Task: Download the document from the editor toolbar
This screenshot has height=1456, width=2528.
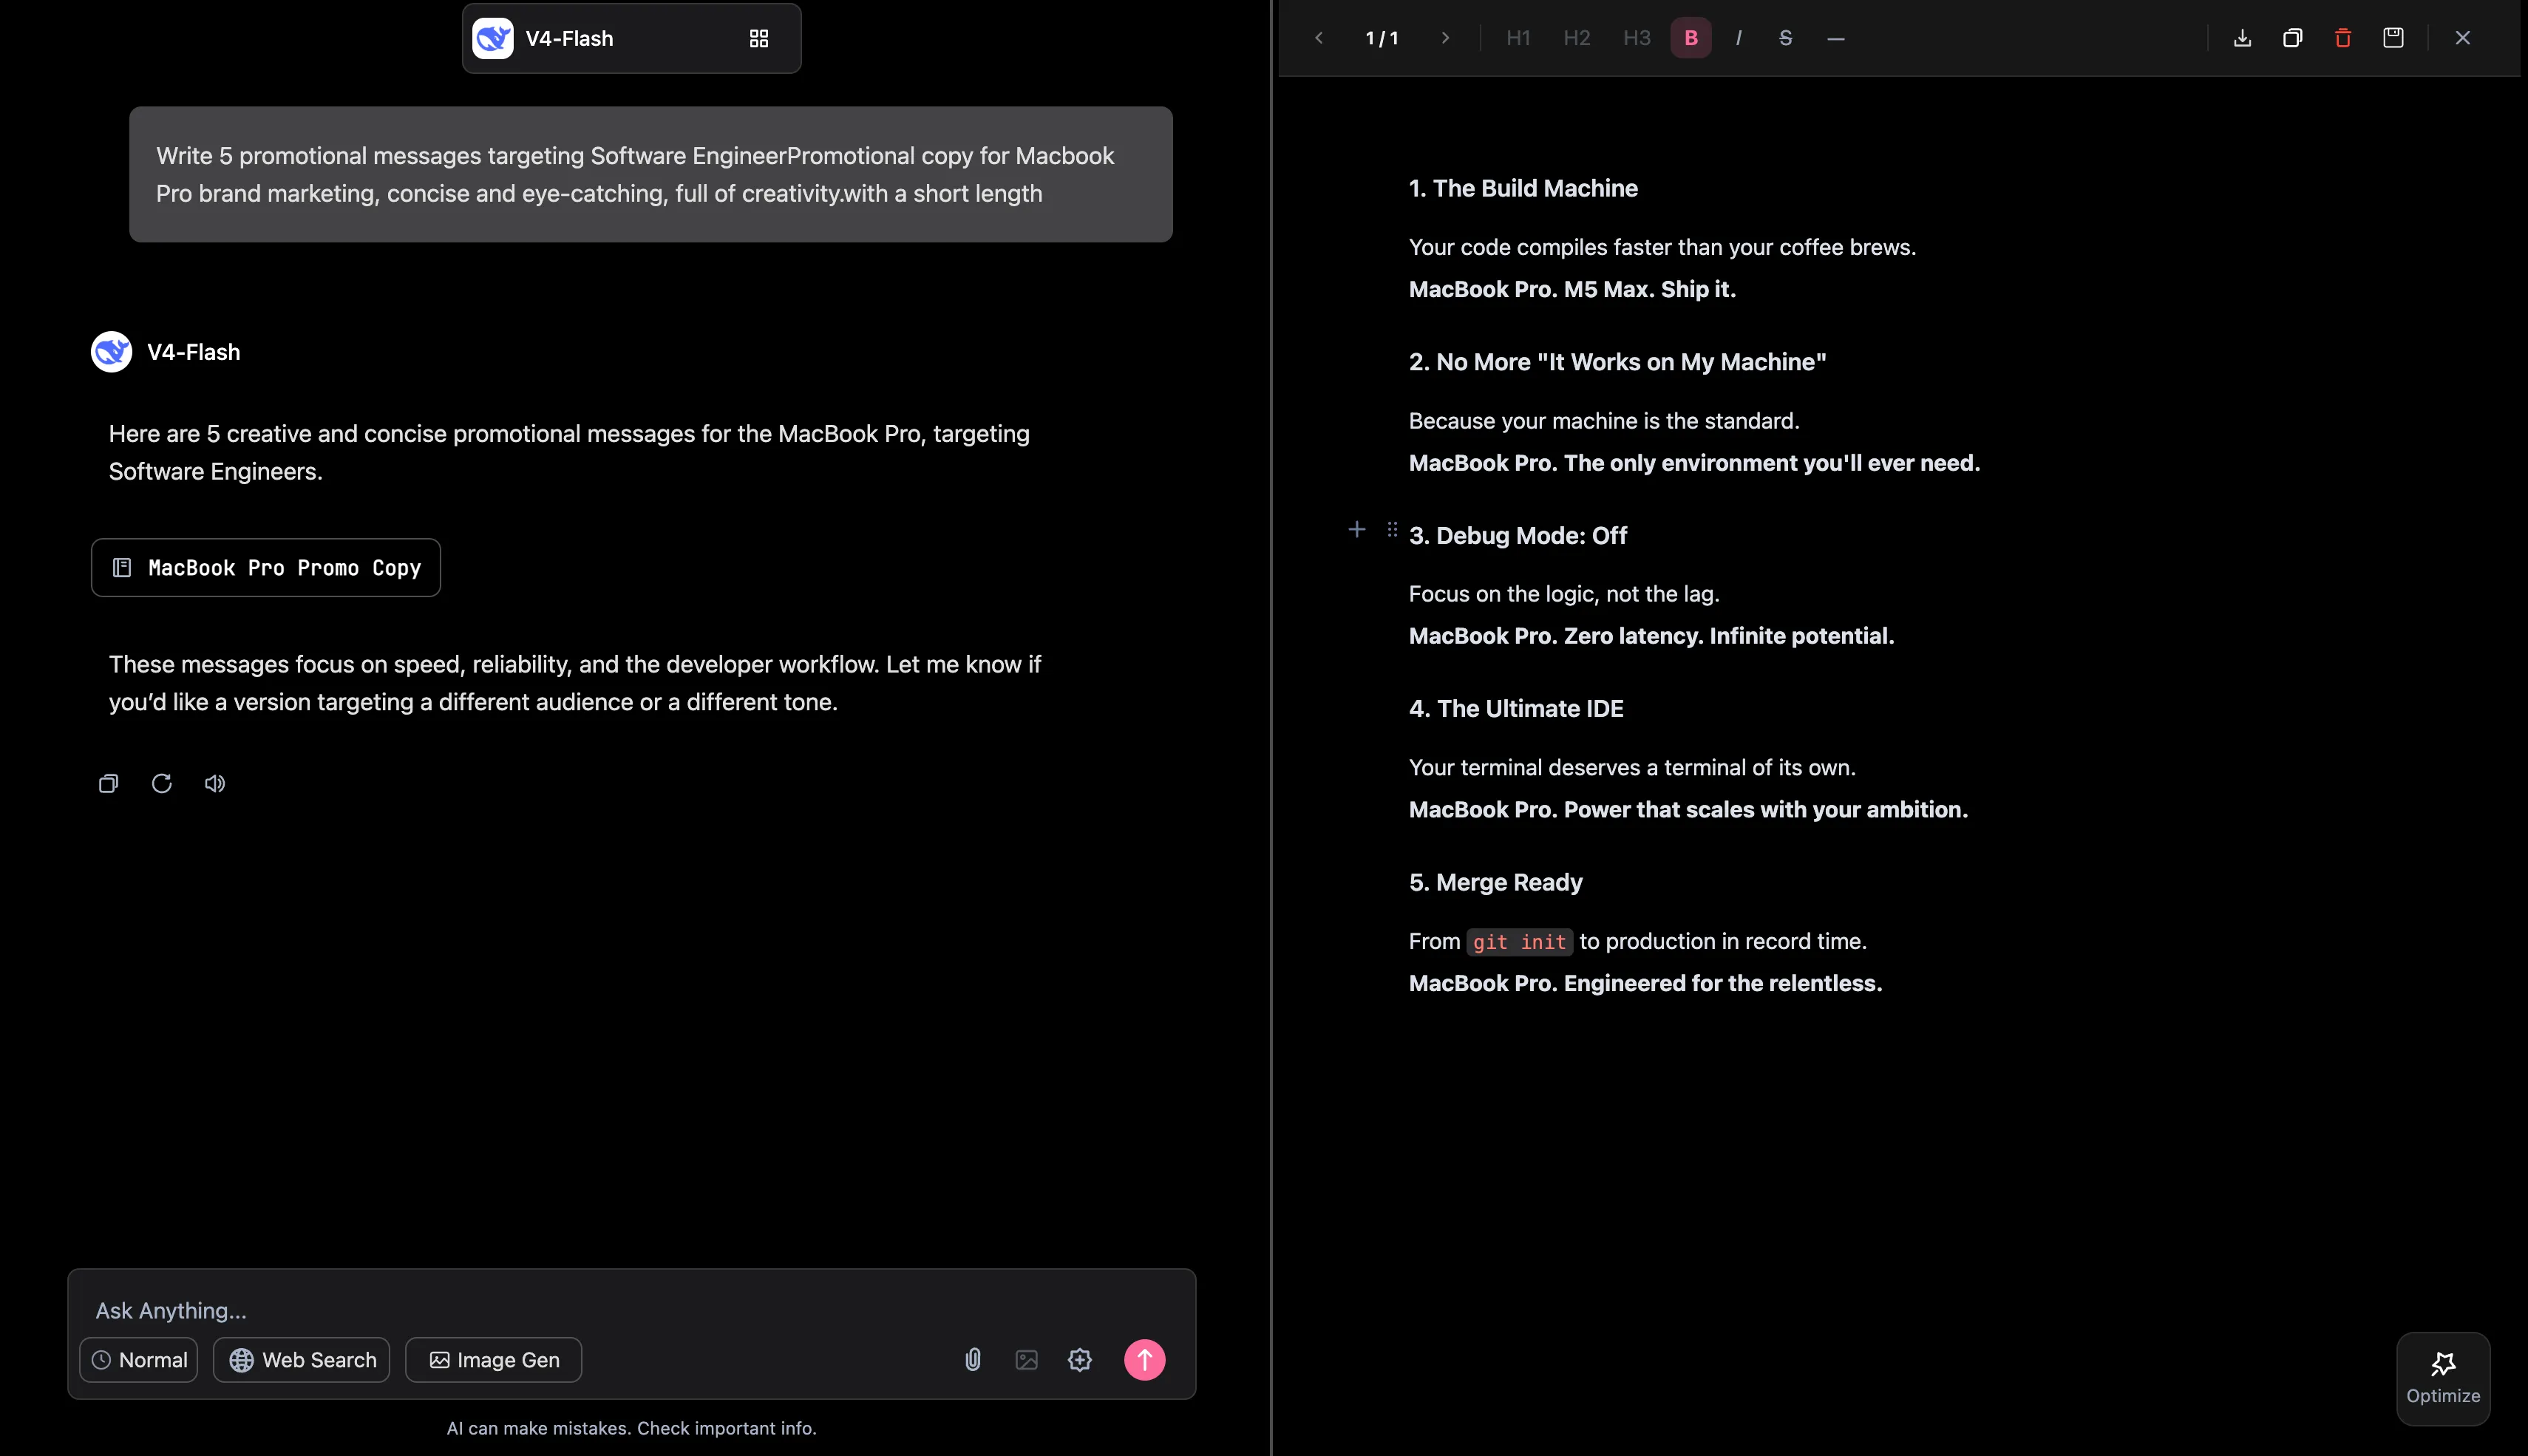Action: tap(2242, 38)
